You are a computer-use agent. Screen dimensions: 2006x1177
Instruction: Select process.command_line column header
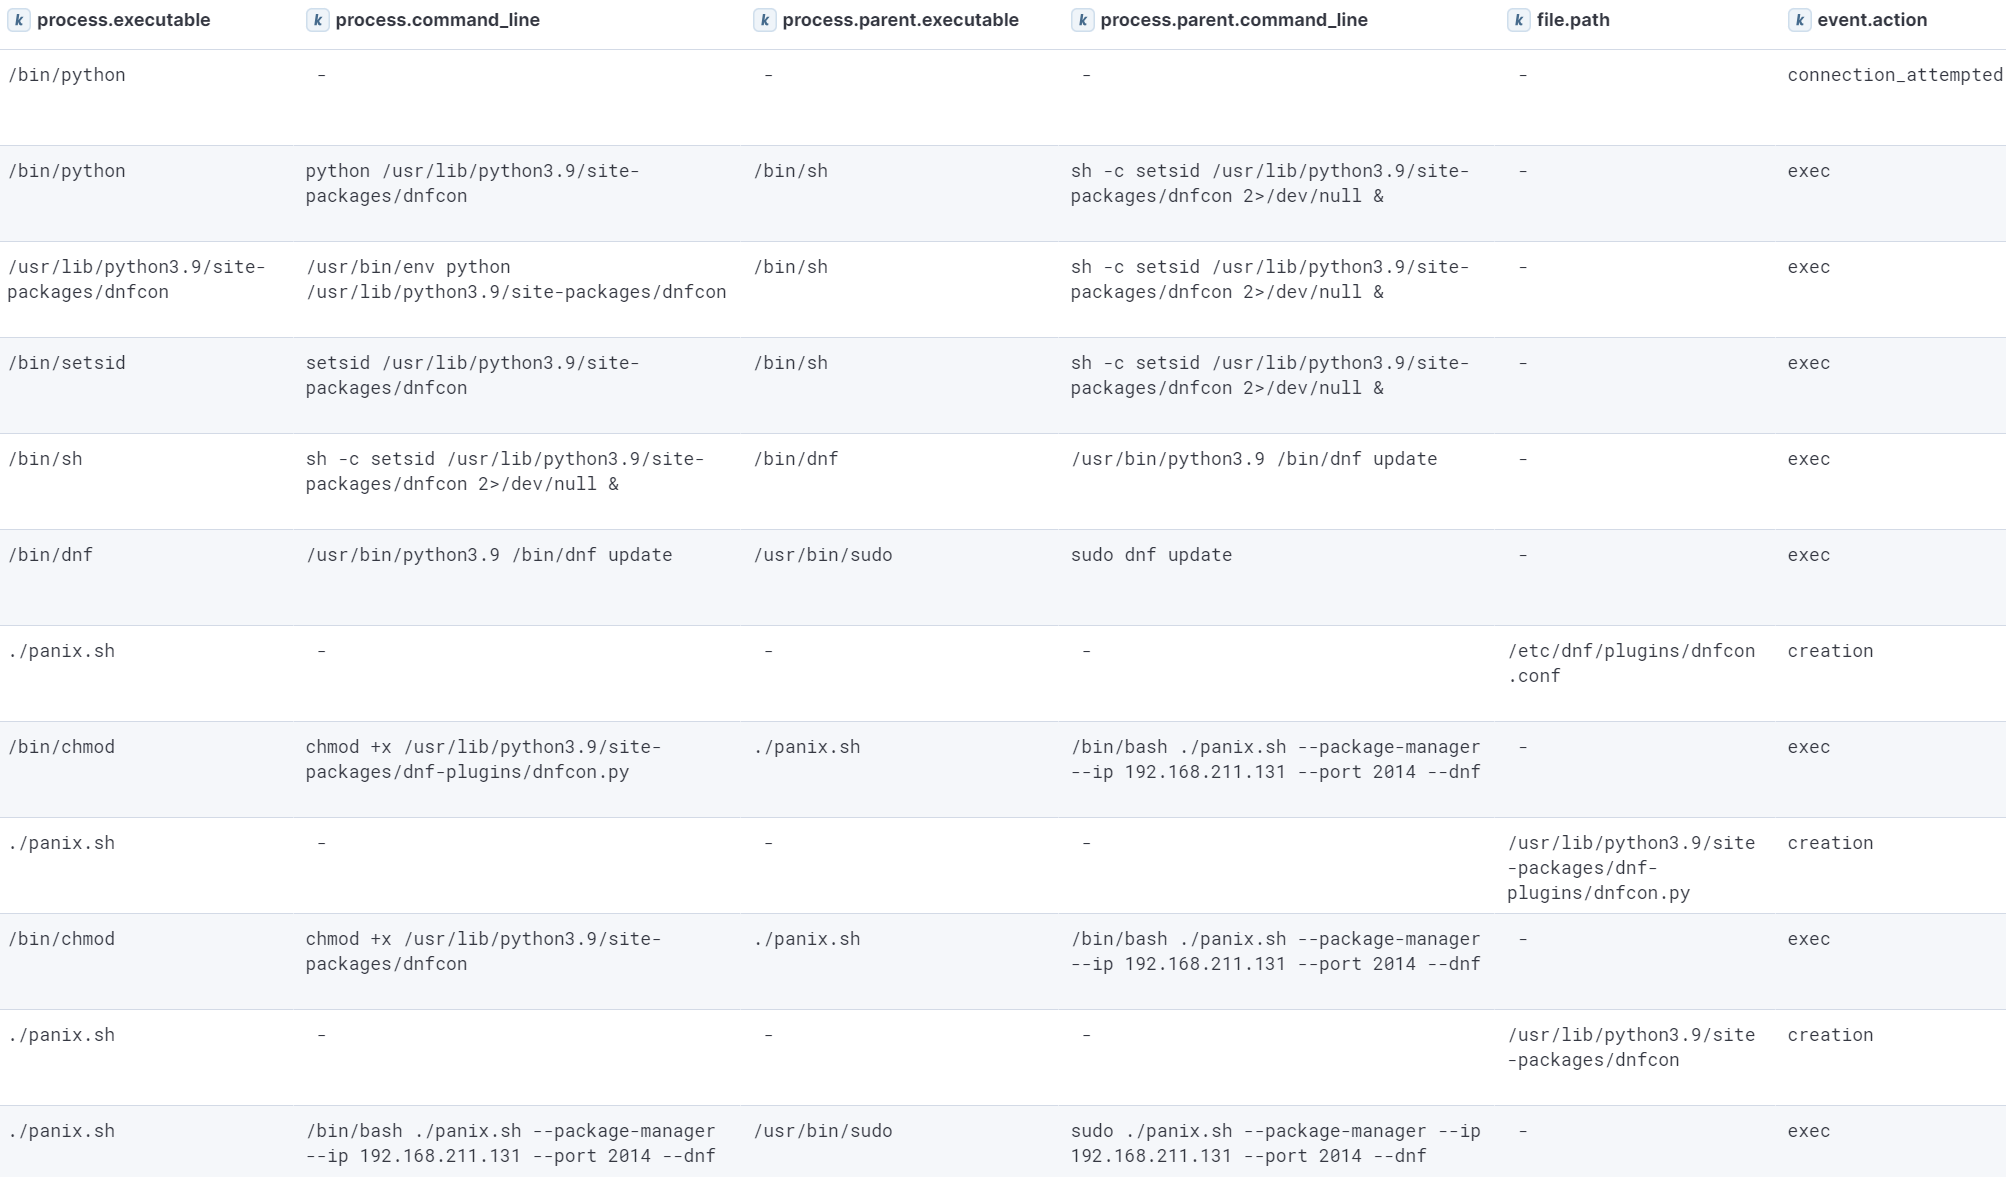click(437, 20)
